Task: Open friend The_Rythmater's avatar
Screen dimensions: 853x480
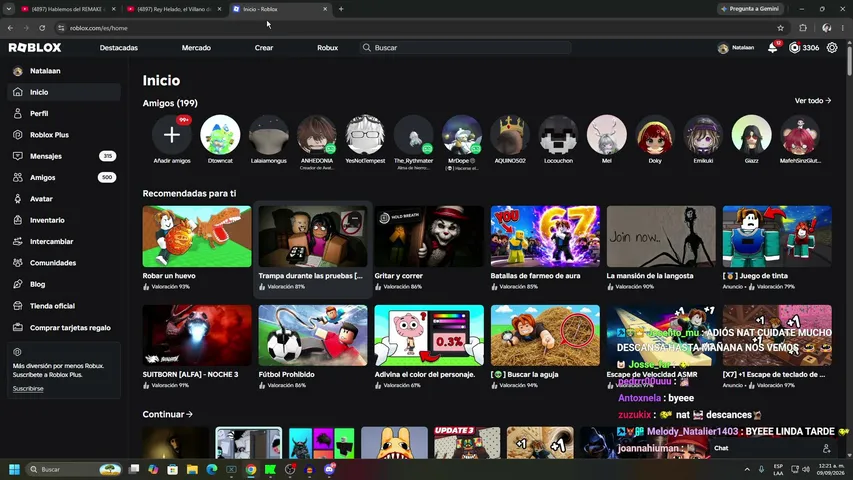Action: (x=413, y=134)
